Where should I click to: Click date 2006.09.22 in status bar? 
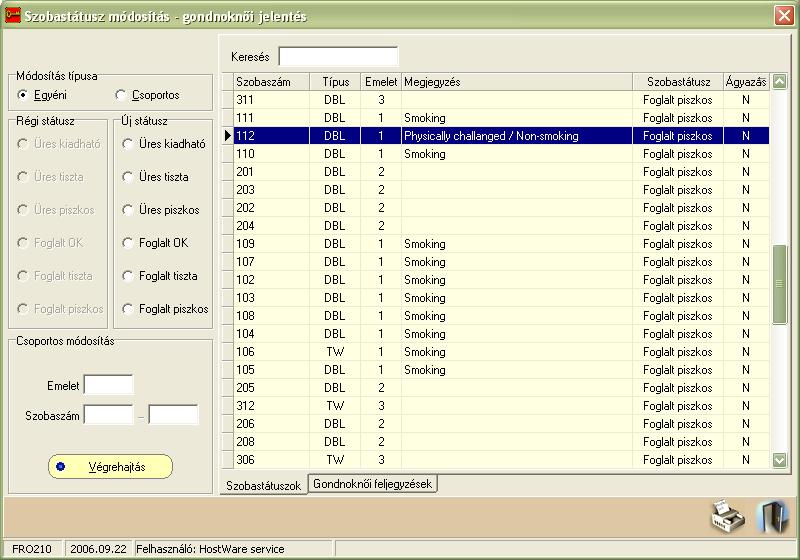tap(98, 549)
